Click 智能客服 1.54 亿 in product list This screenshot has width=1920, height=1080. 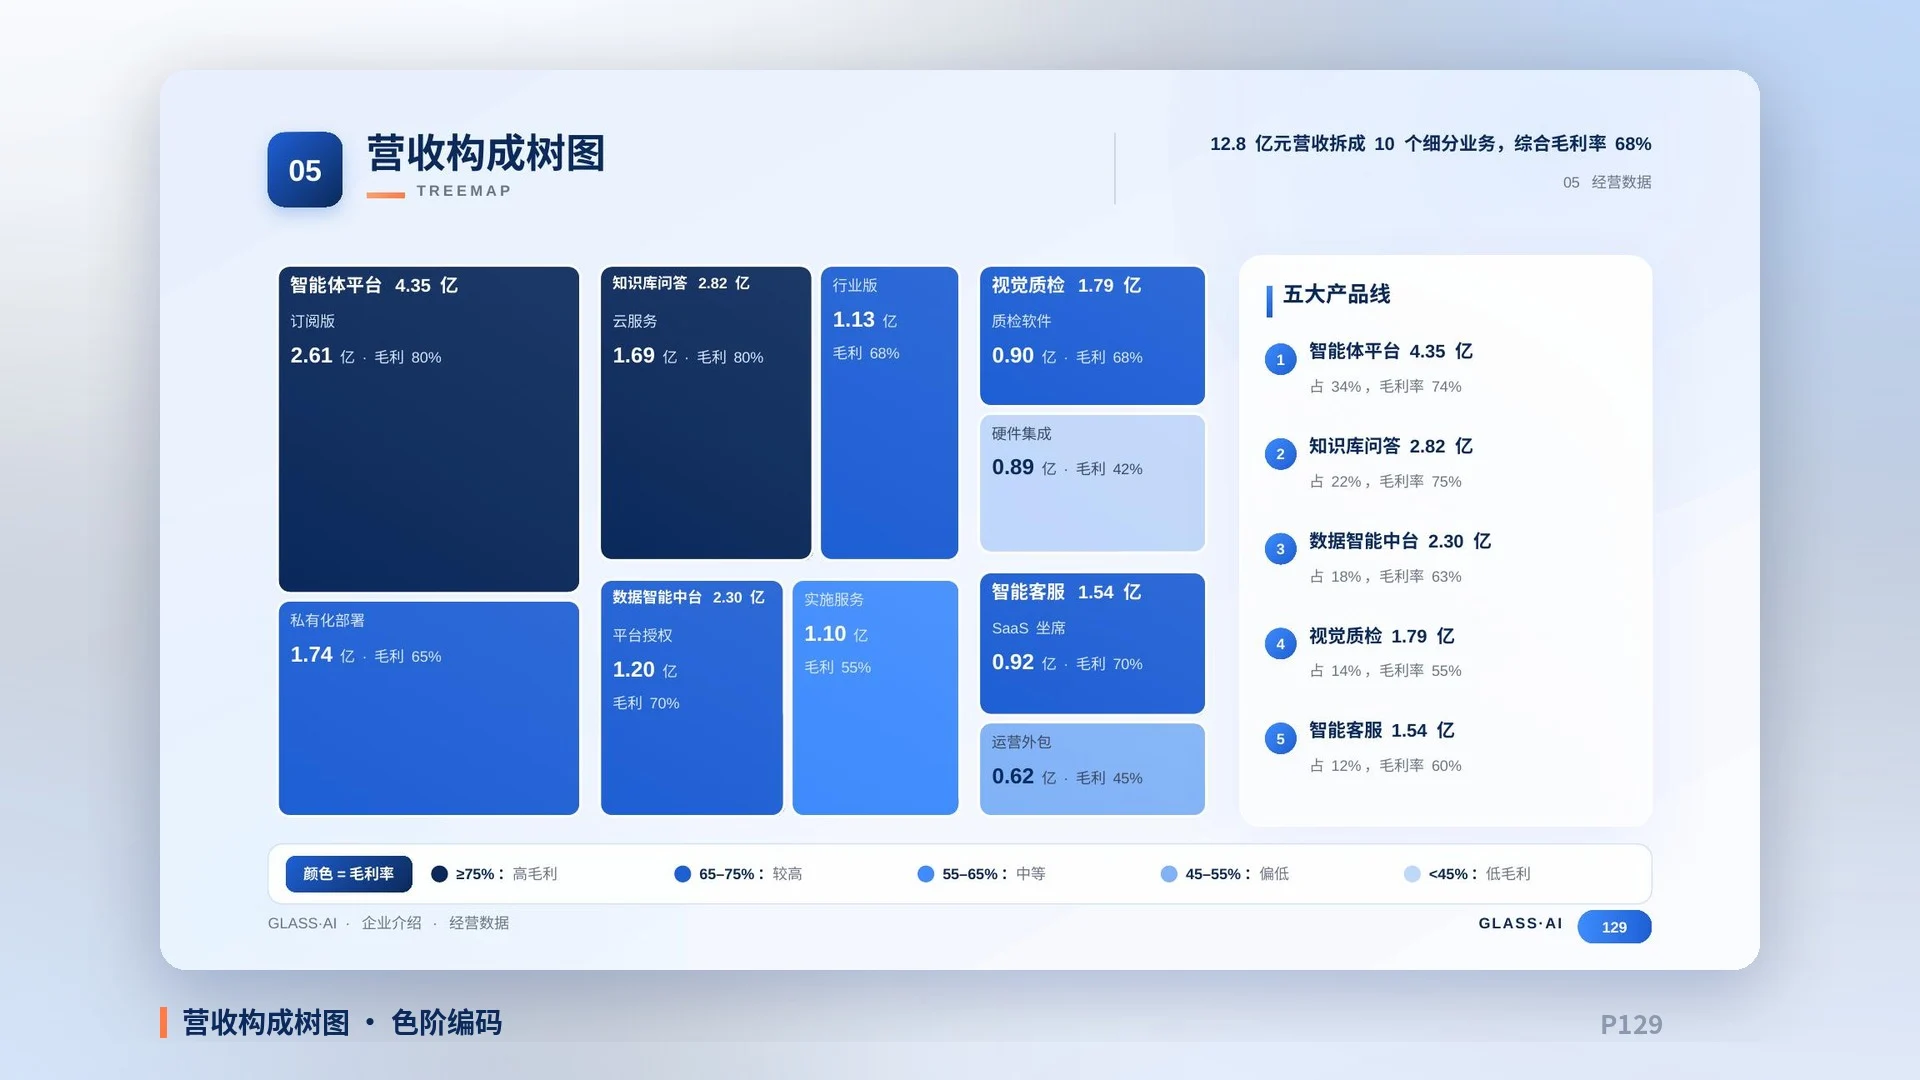[1381, 730]
